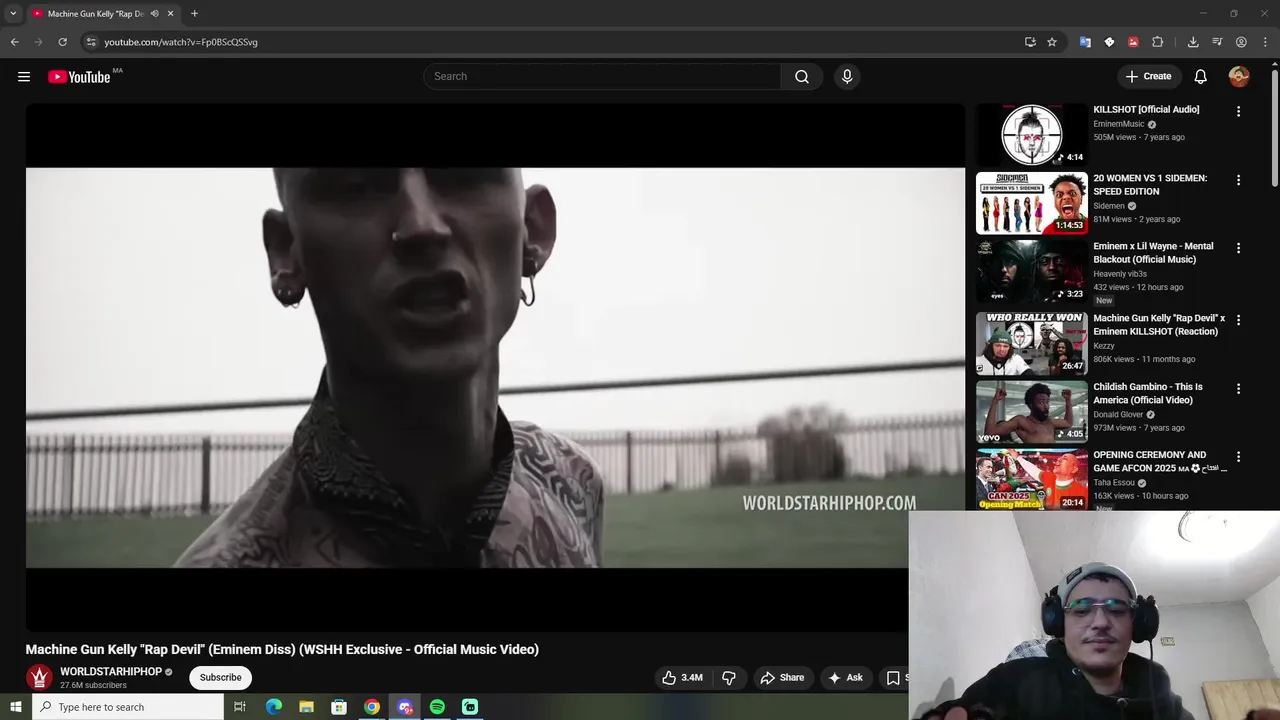Play Childish Gambino This Is America thumbnail
This screenshot has height=720, width=1280.
(1032, 411)
